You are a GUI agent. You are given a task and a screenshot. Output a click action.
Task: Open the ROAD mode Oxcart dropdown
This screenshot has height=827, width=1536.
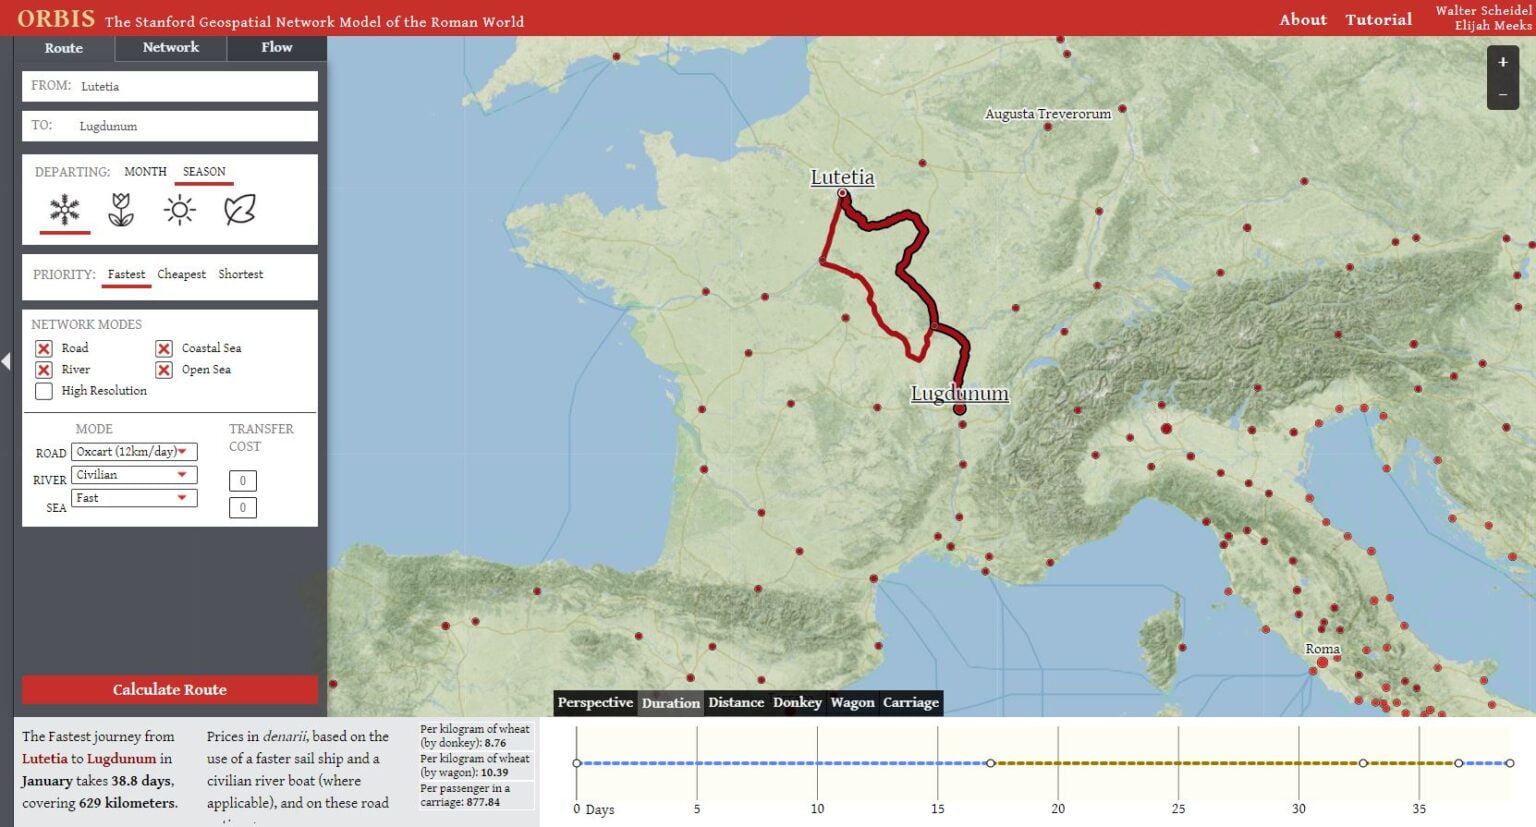click(133, 451)
